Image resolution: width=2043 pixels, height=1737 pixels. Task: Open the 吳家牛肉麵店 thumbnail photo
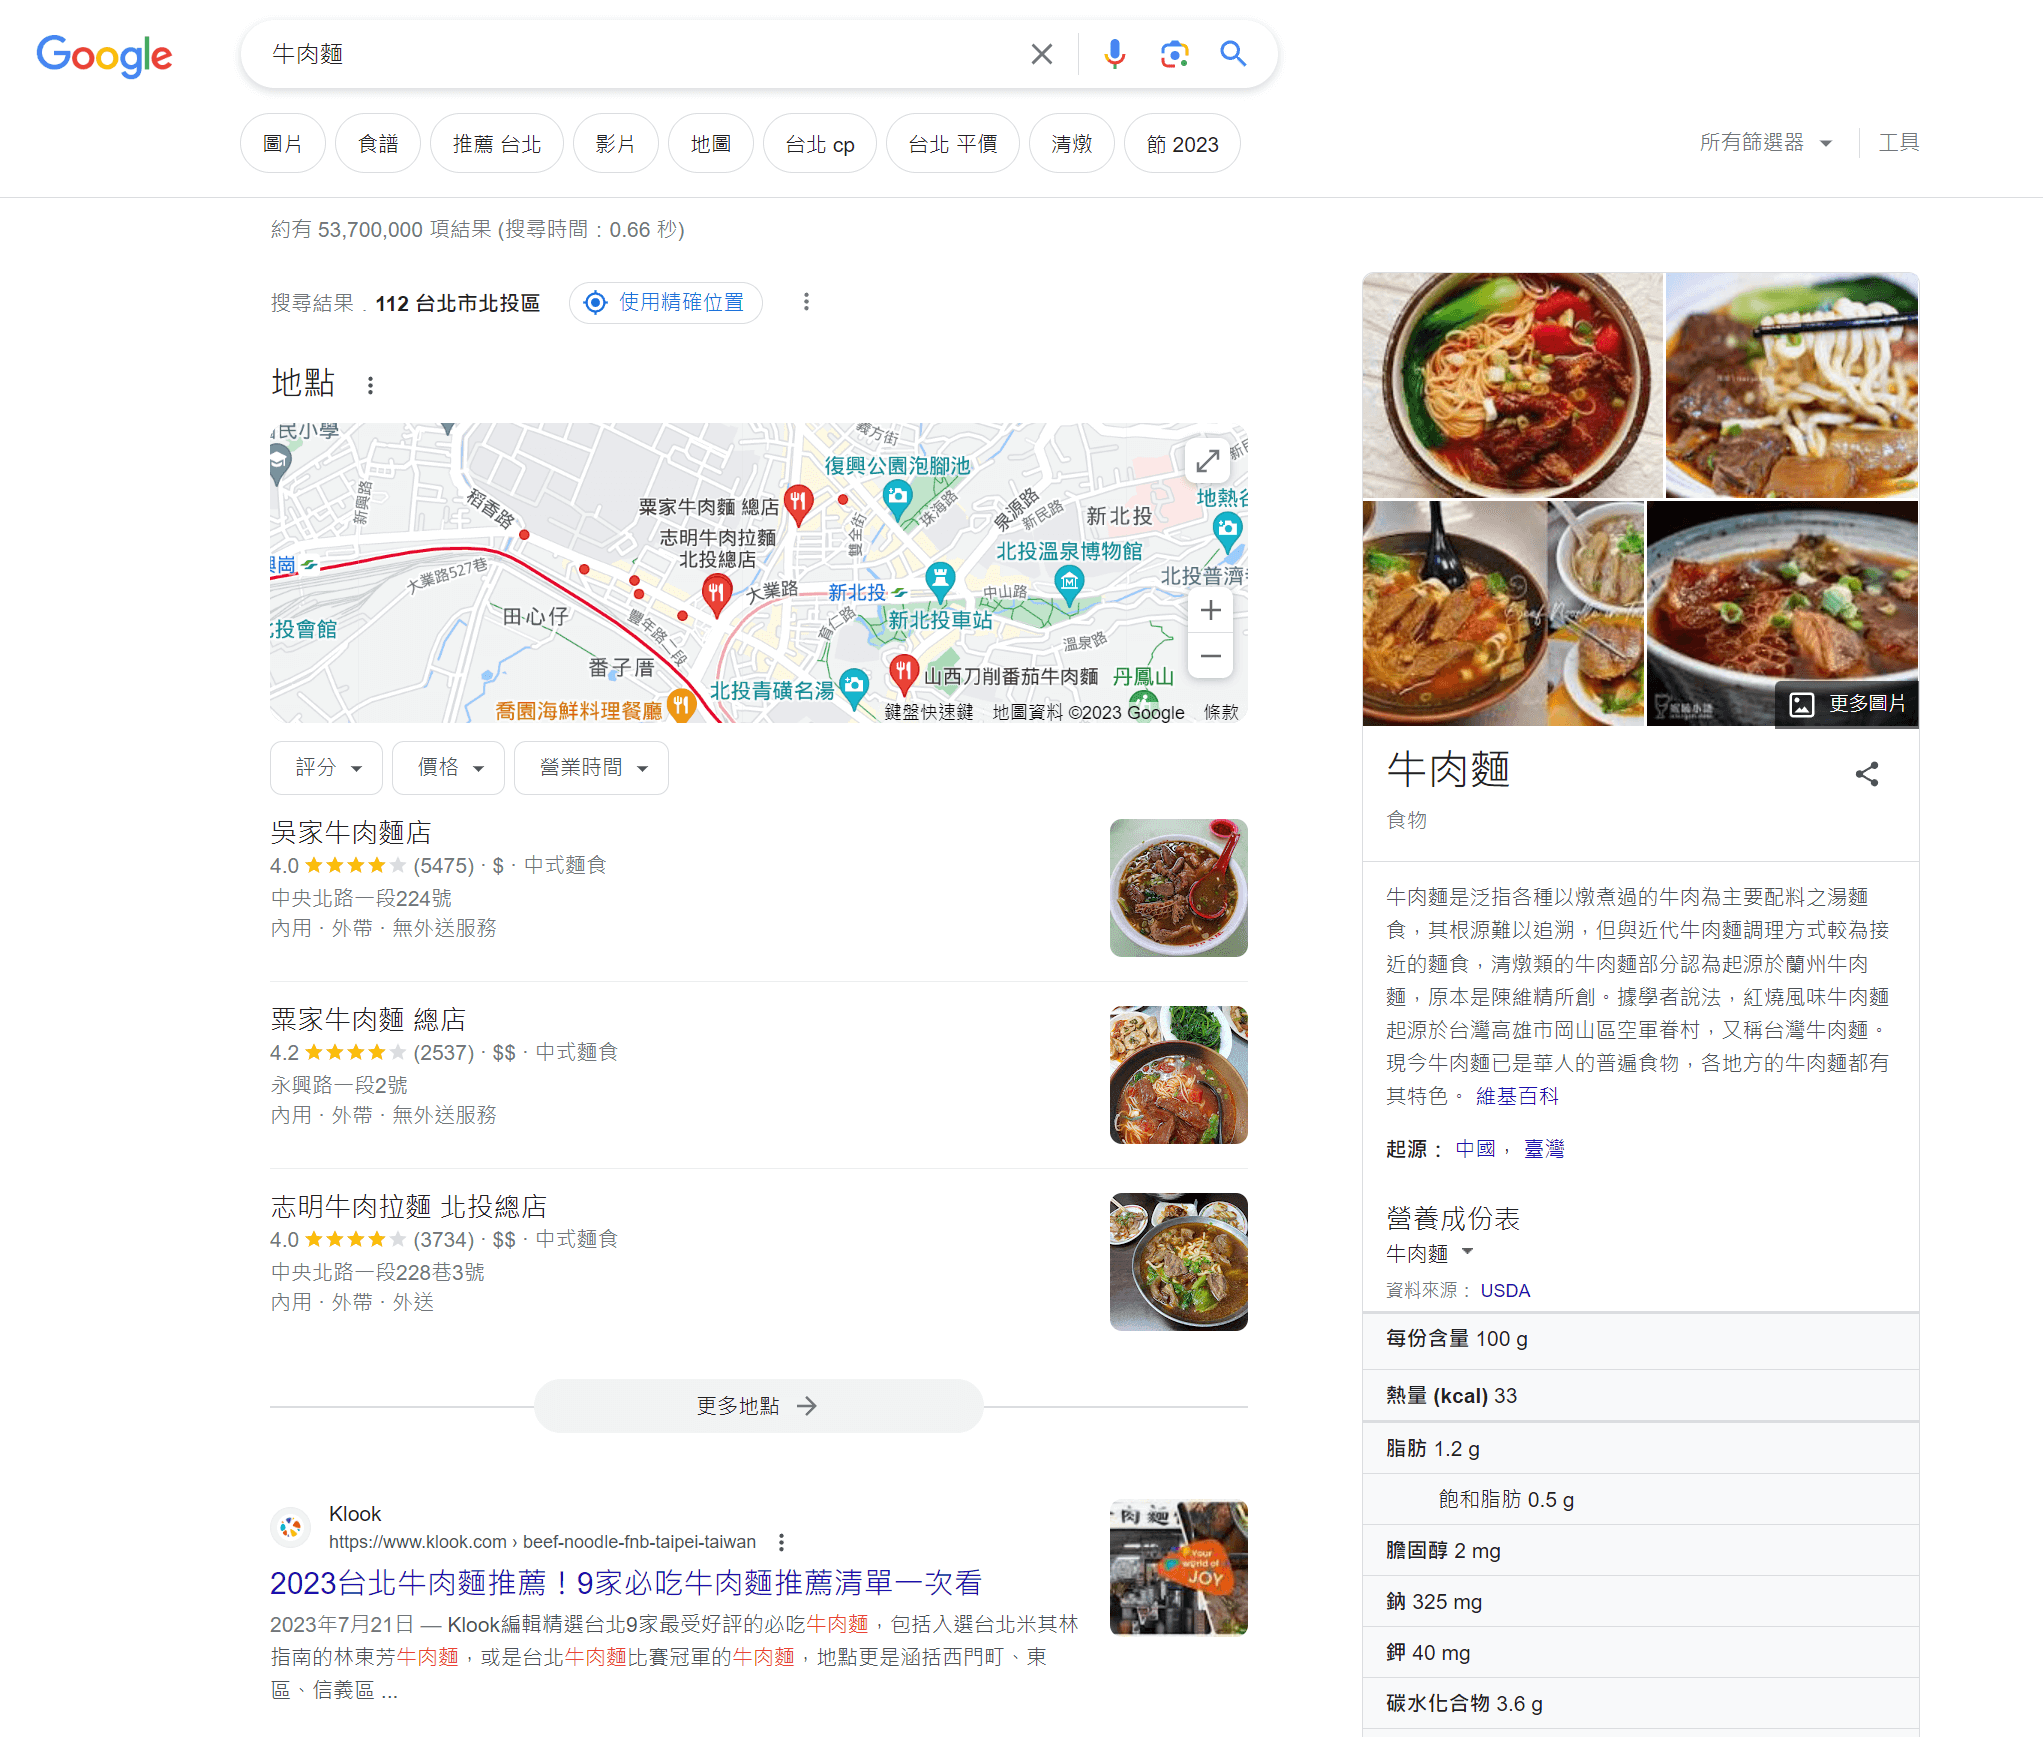click(1178, 888)
